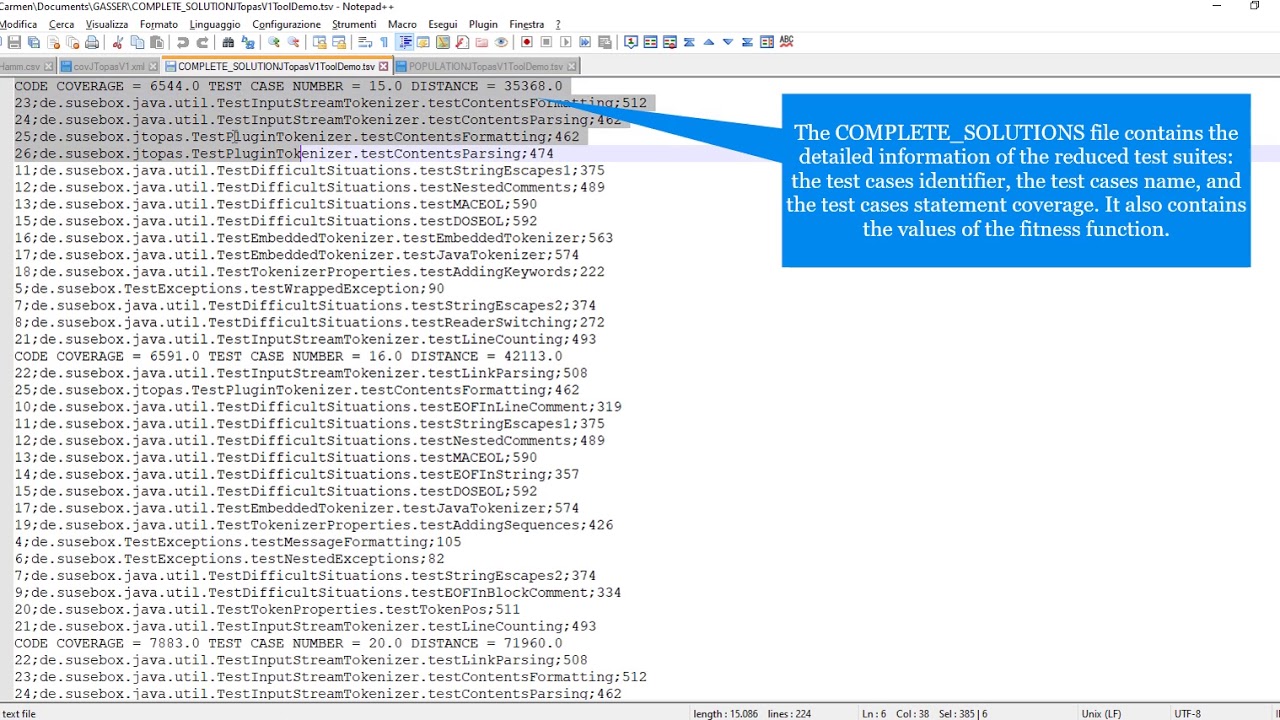Toggle synchronized vertical scrolling

(x=320, y=42)
